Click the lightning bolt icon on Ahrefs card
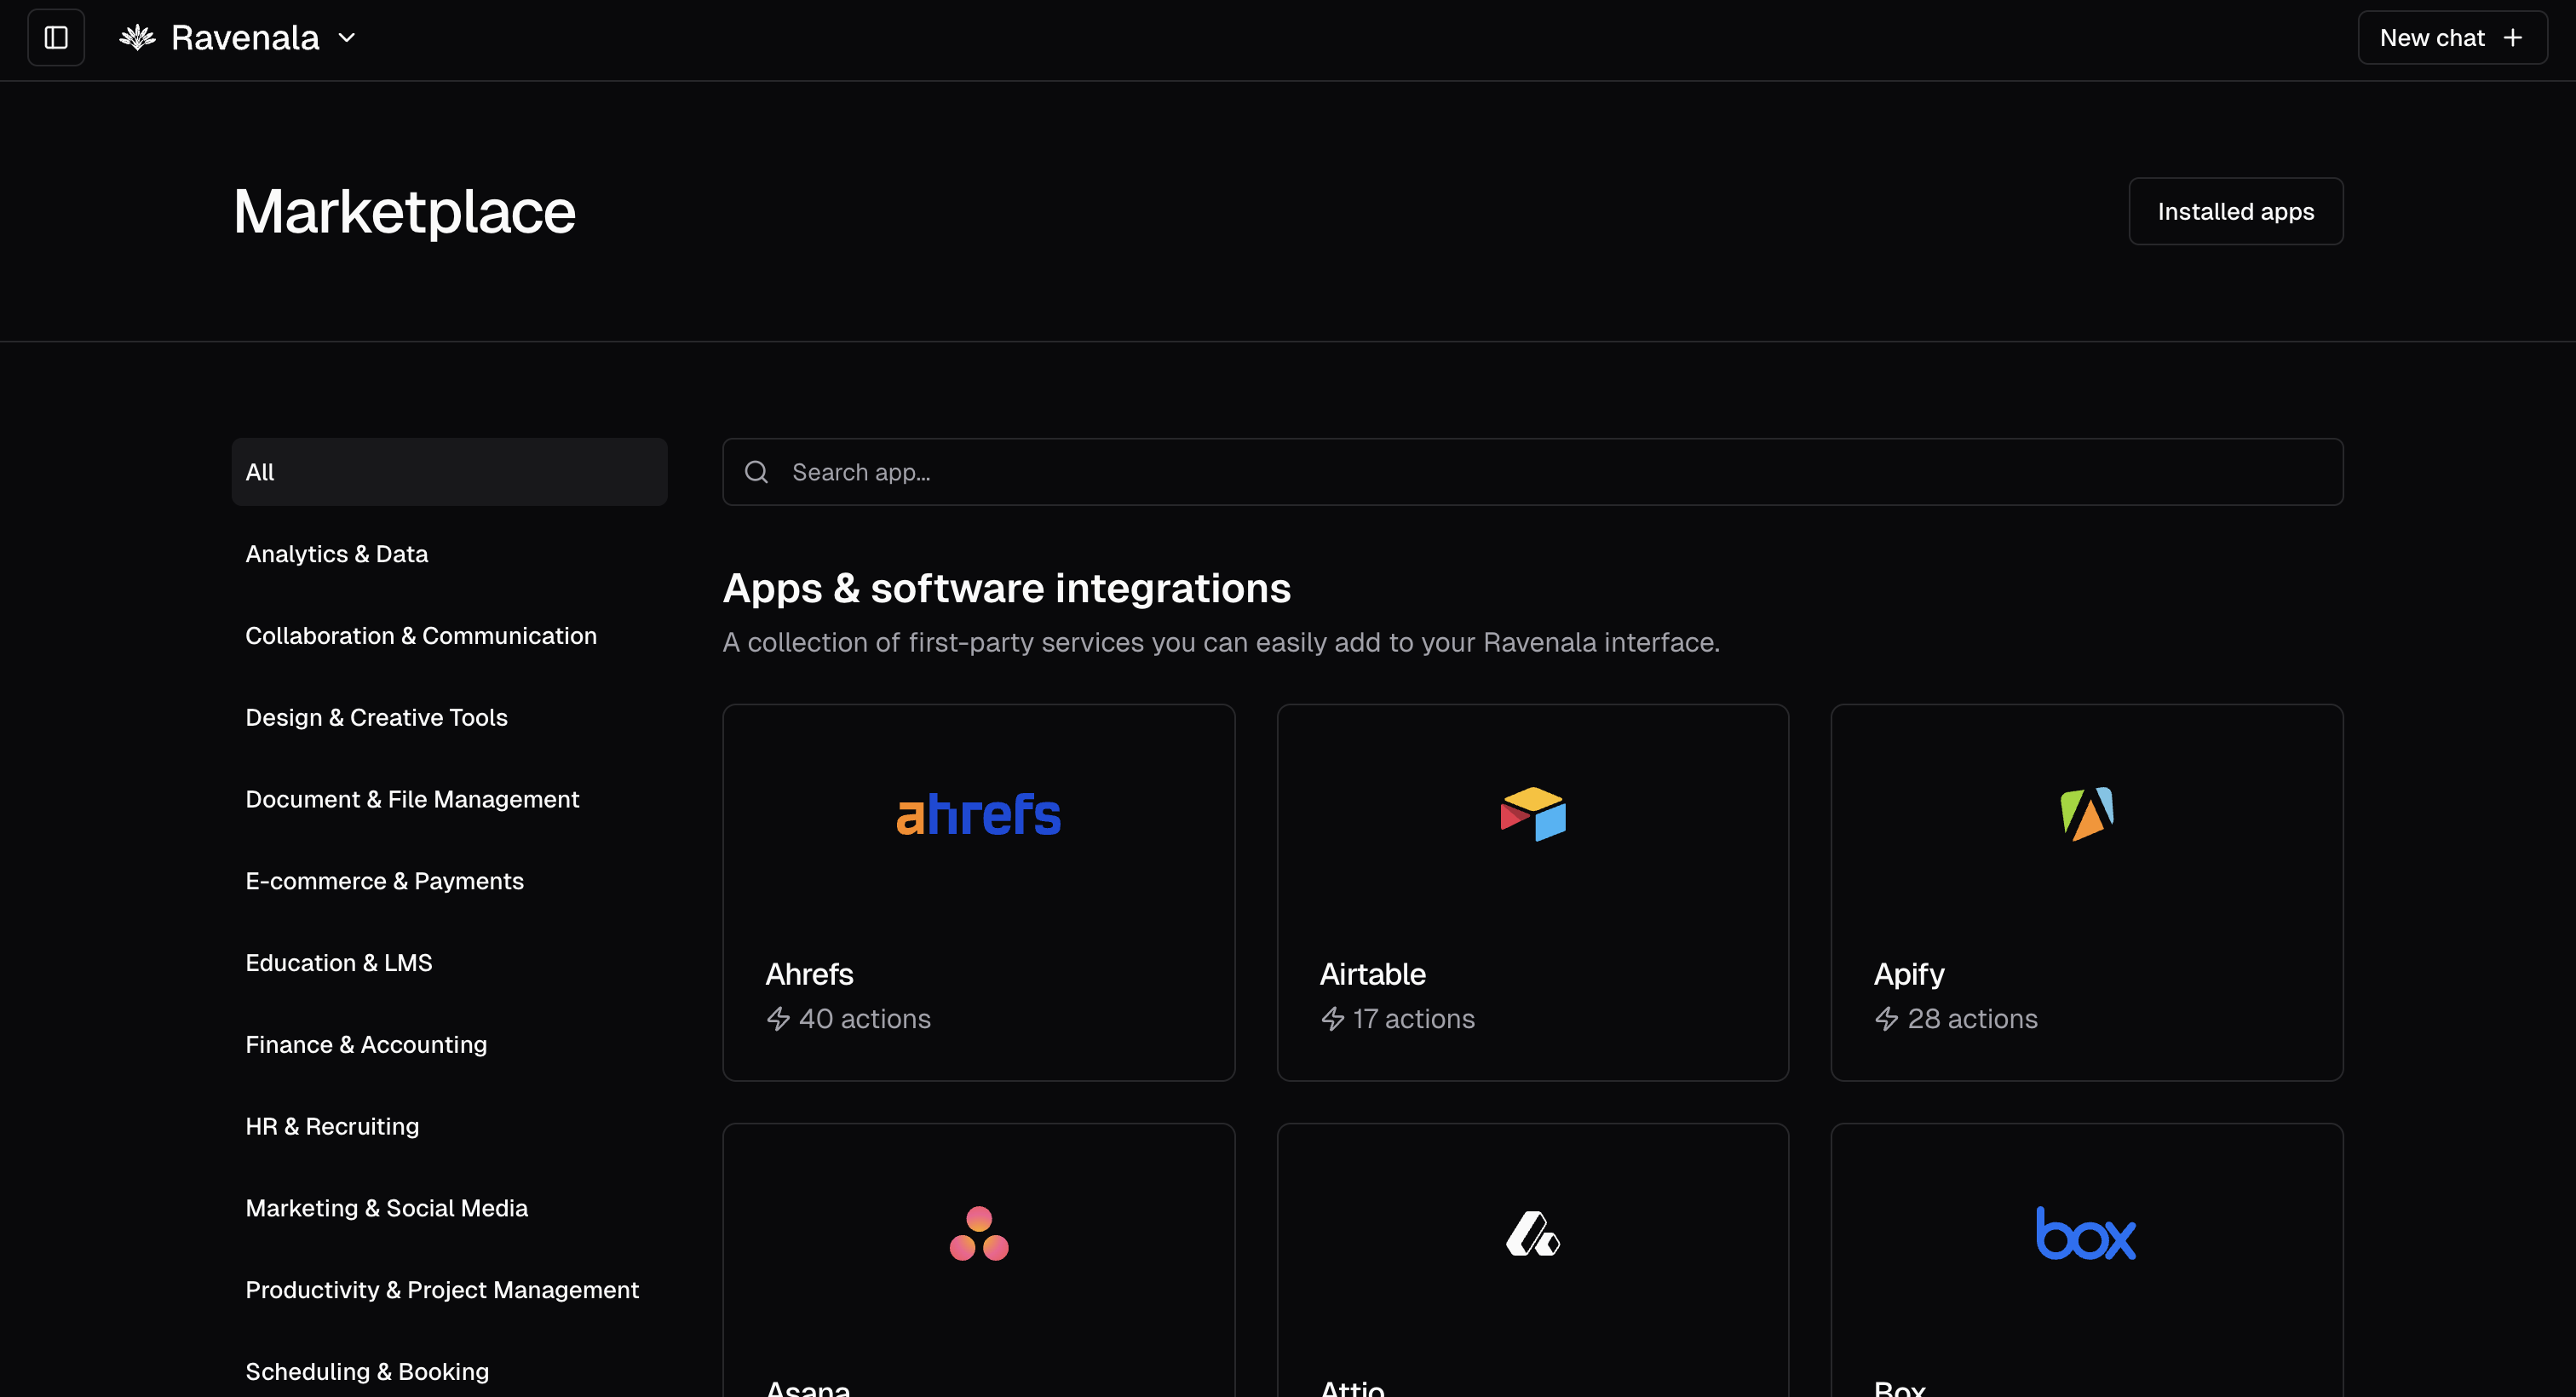This screenshot has height=1397, width=2576. (x=778, y=1019)
